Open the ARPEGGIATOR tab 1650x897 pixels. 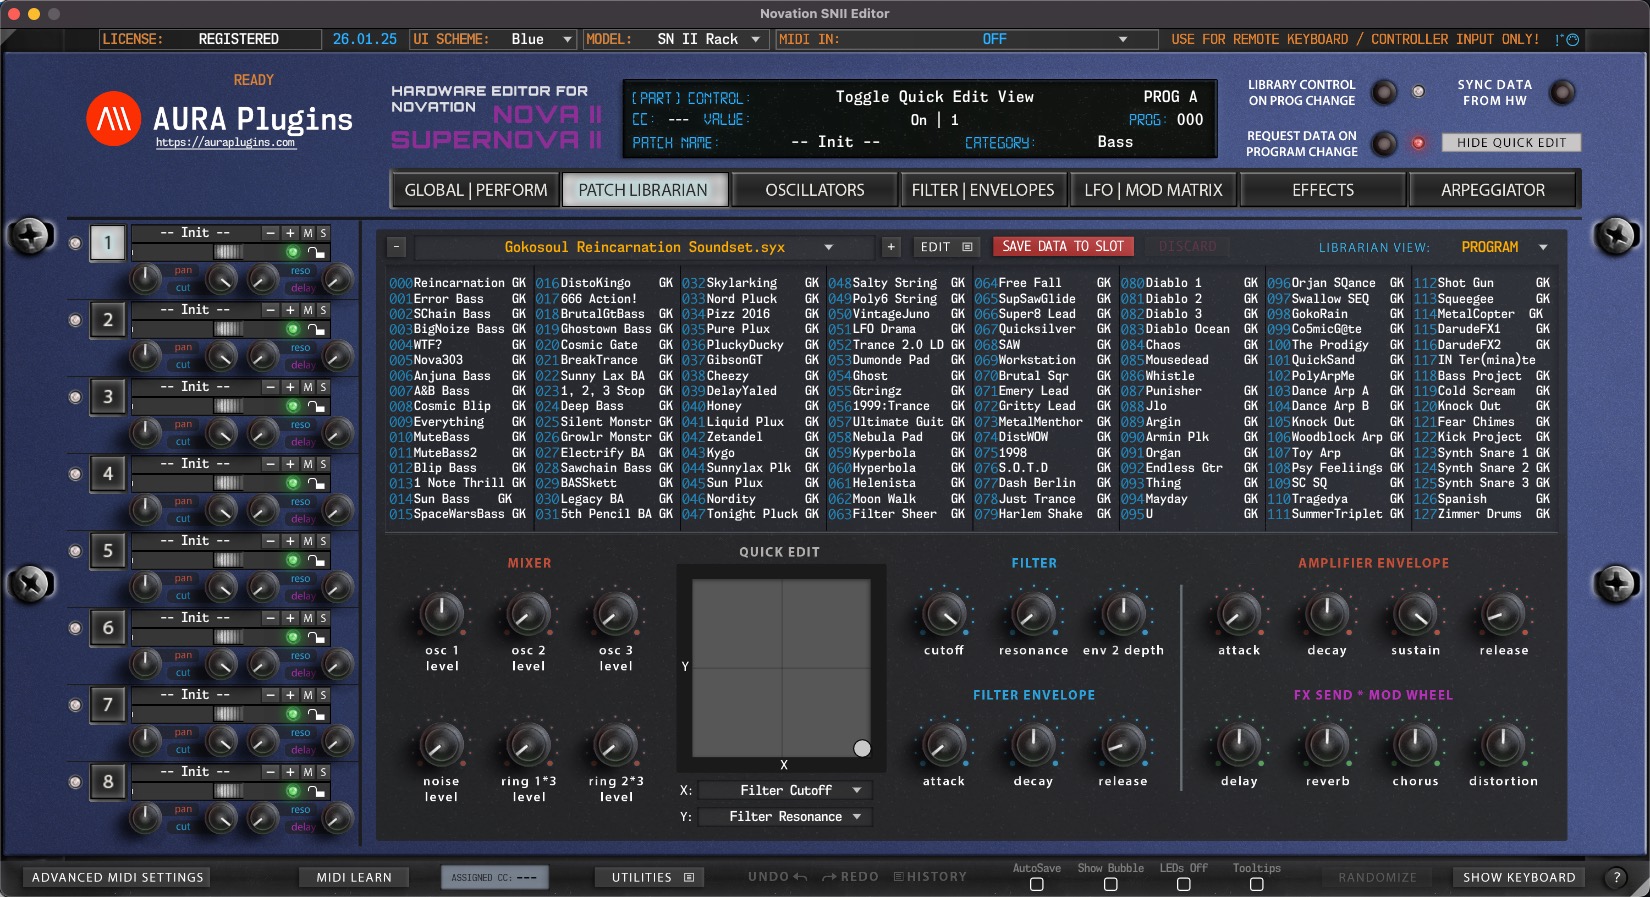click(1492, 190)
